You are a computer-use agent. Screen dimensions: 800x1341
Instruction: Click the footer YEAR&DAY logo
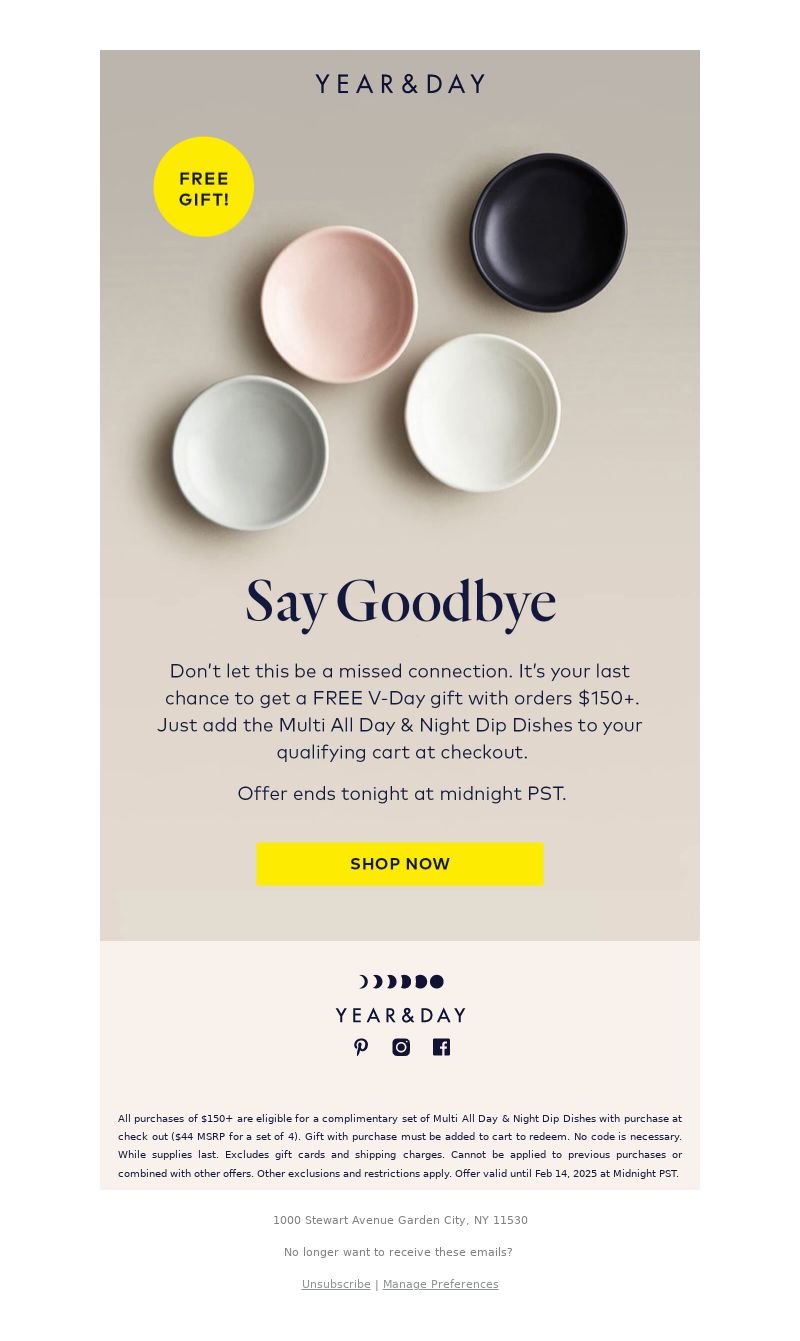400,1015
